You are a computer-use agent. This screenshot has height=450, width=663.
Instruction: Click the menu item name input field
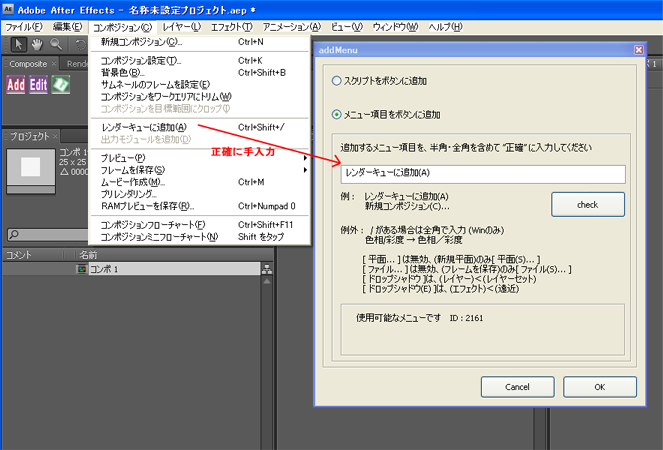point(483,174)
